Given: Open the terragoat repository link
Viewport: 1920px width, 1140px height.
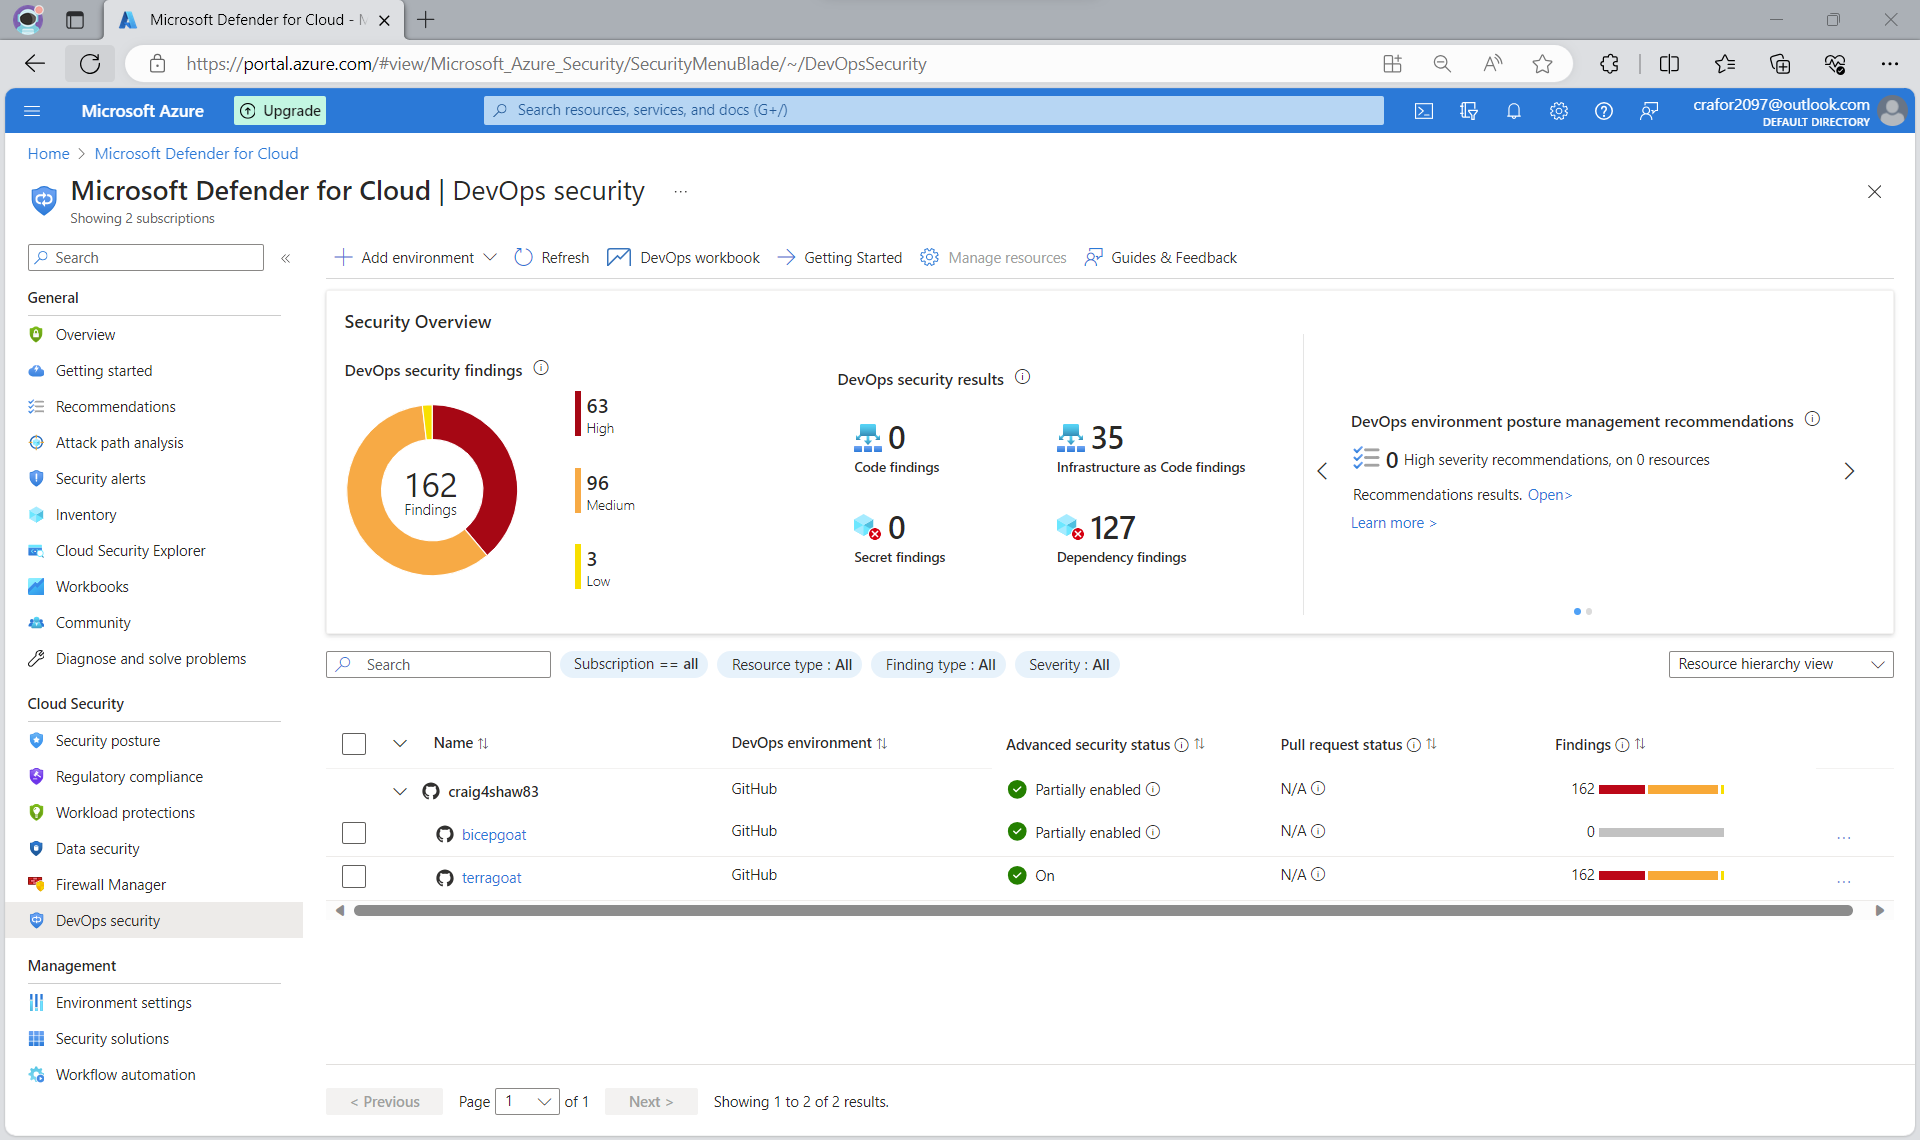Looking at the screenshot, I should coord(491,877).
